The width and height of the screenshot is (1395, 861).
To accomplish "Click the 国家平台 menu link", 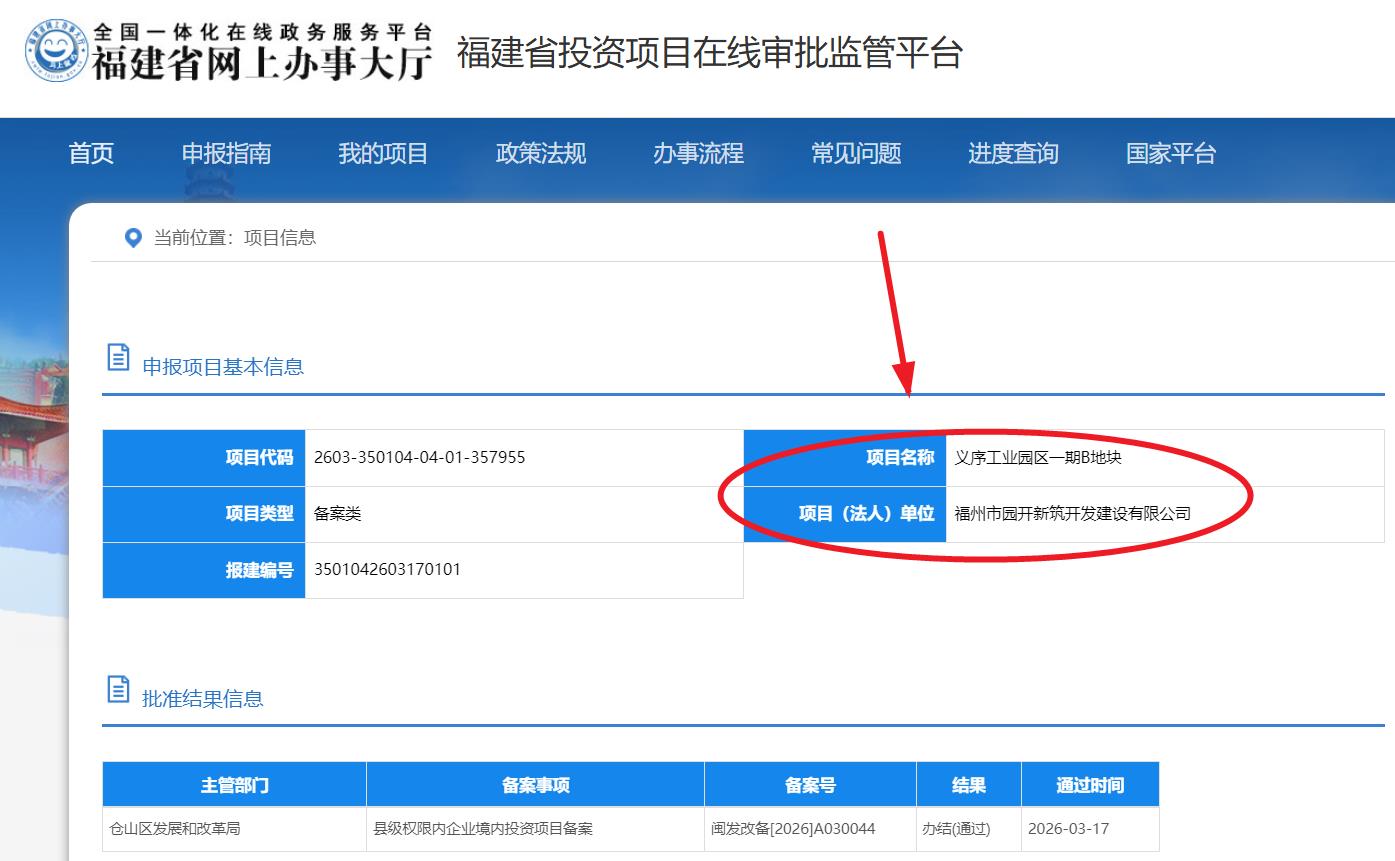I will point(1171,154).
